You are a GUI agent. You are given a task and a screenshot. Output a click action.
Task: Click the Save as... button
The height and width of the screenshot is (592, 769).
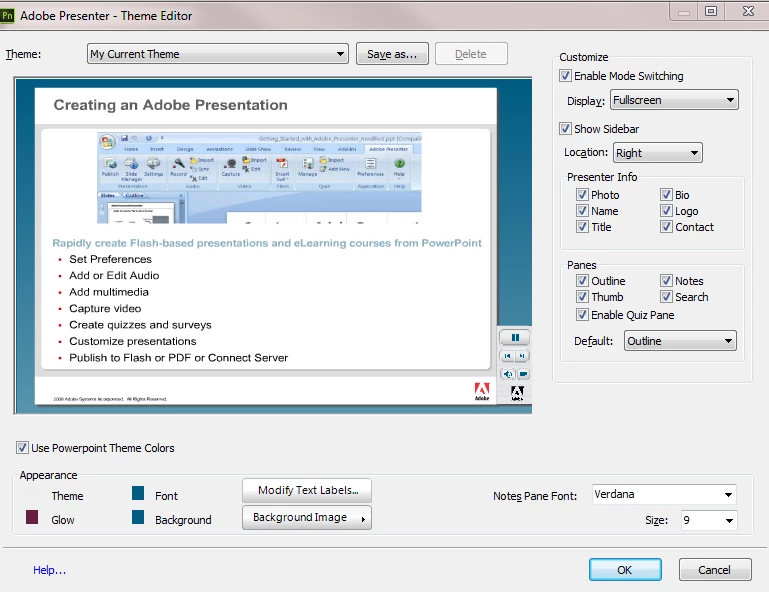tap(392, 54)
